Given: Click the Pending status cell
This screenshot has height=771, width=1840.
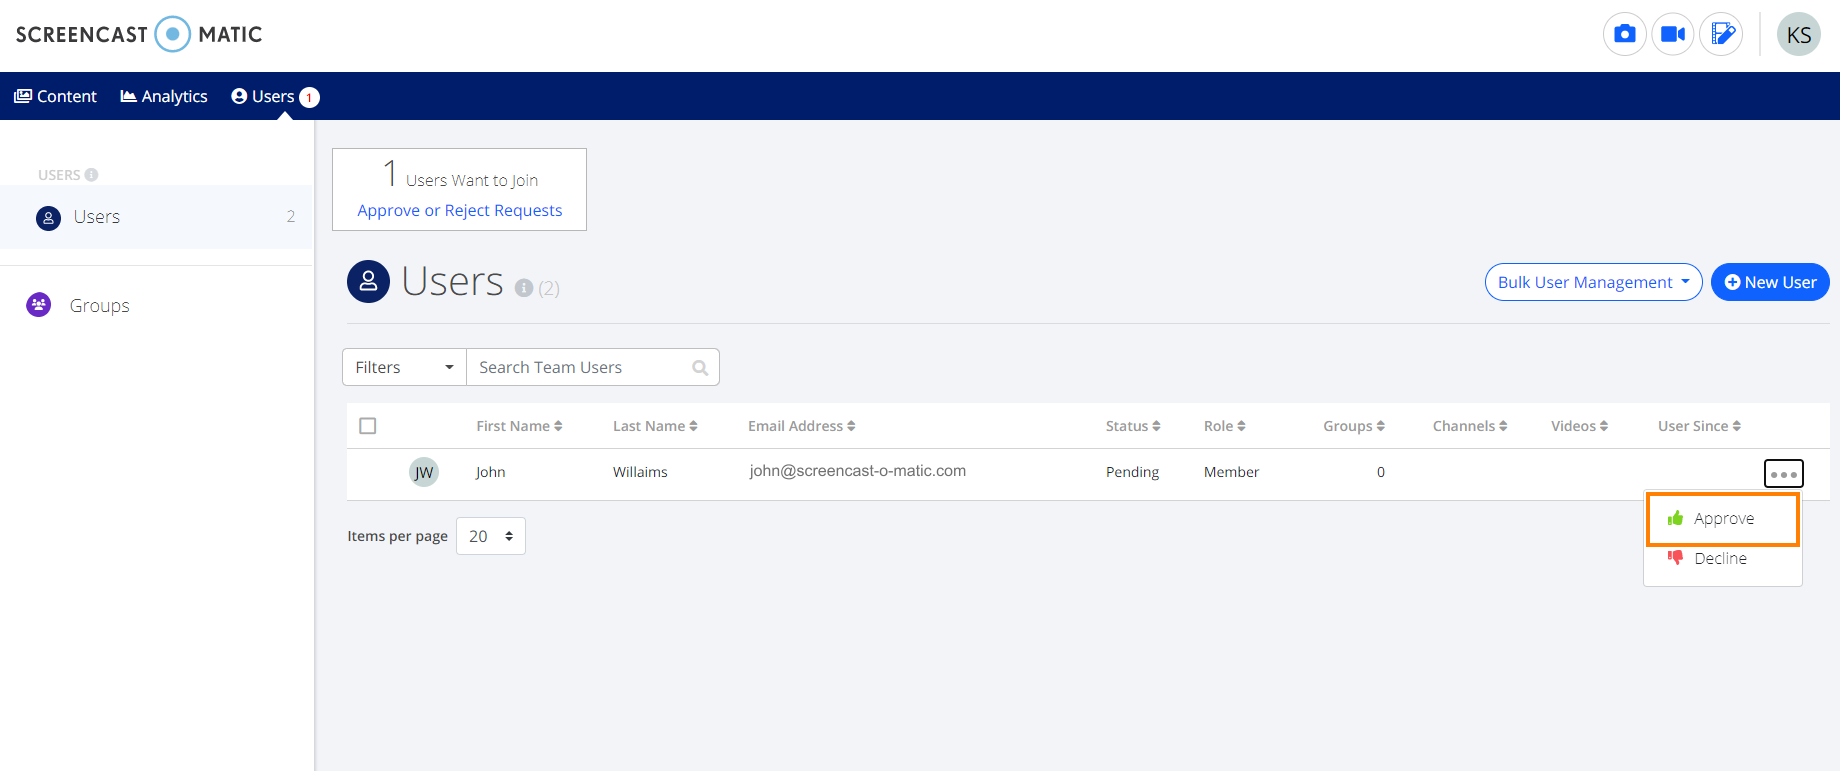Looking at the screenshot, I should [1133, 472].
